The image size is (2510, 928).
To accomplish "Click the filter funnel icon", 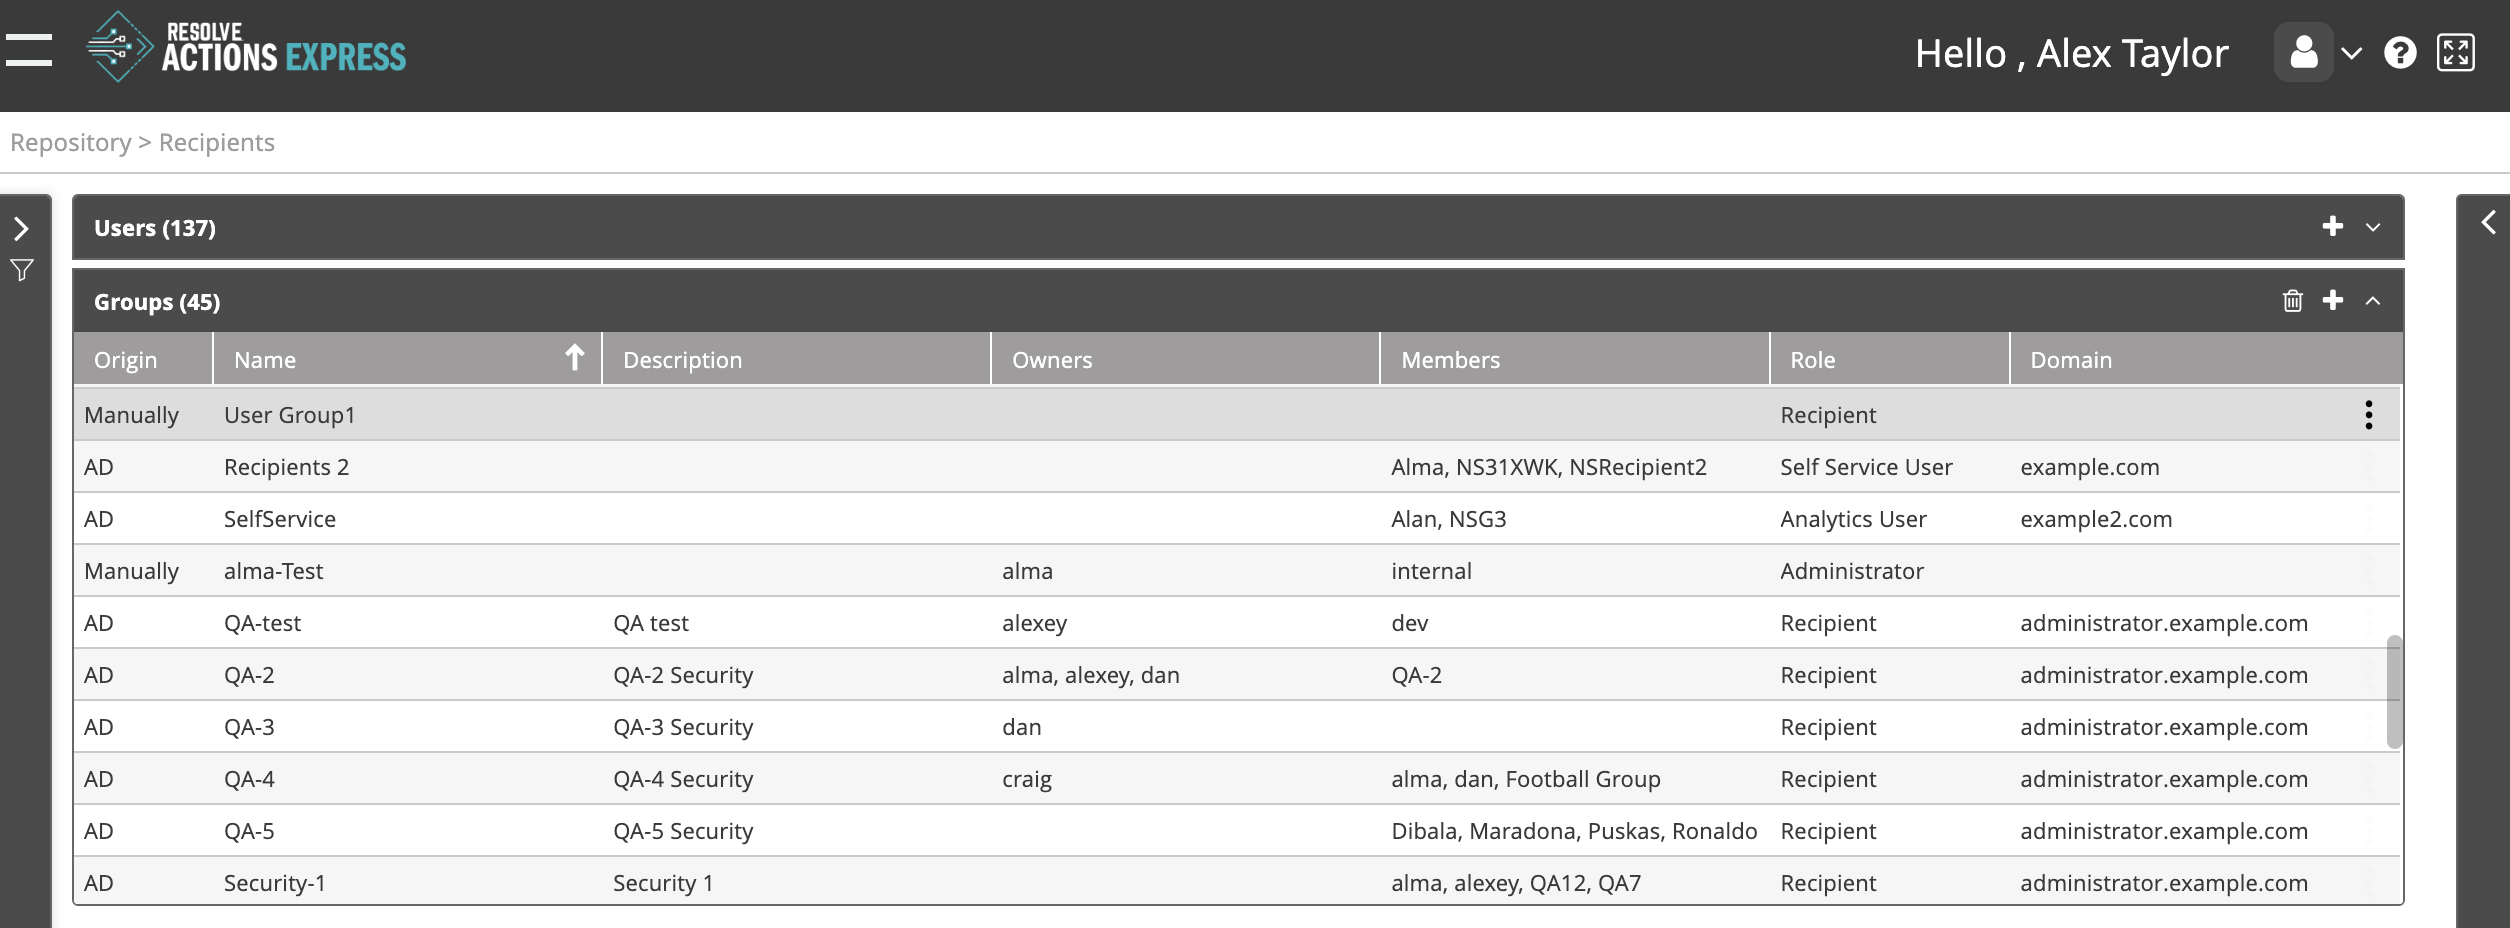I will pos(22,270).
